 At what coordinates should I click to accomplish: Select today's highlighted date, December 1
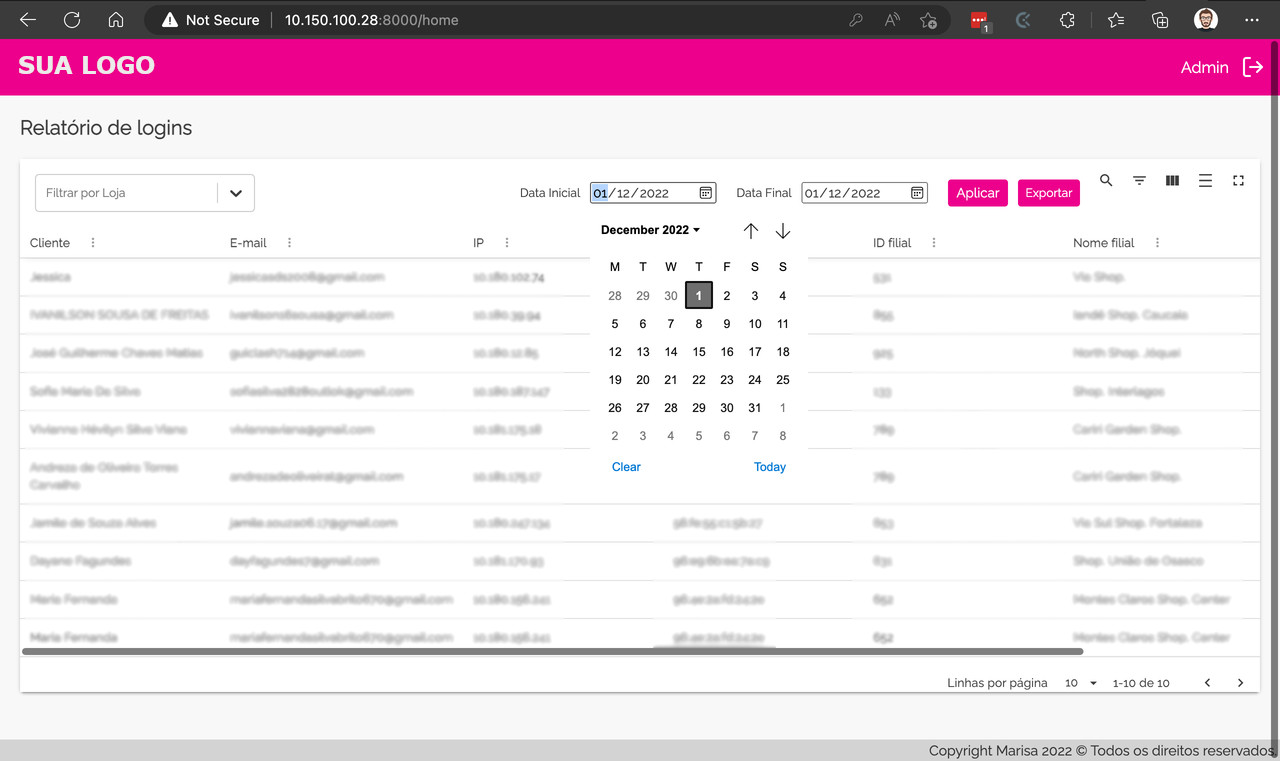click(x=698, y=295)
